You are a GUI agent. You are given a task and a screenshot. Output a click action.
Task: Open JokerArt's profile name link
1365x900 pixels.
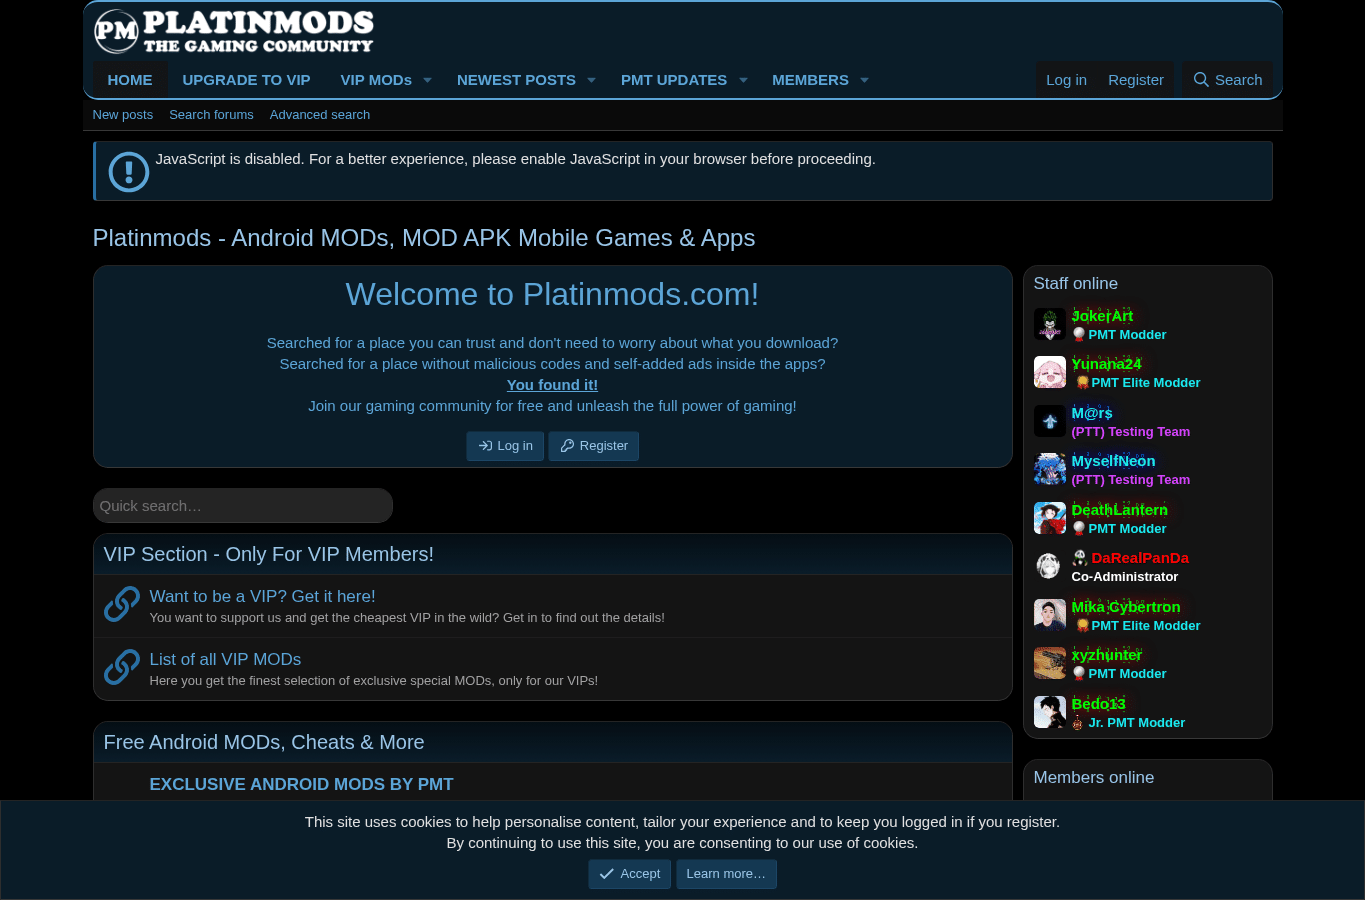[1102, 316]
